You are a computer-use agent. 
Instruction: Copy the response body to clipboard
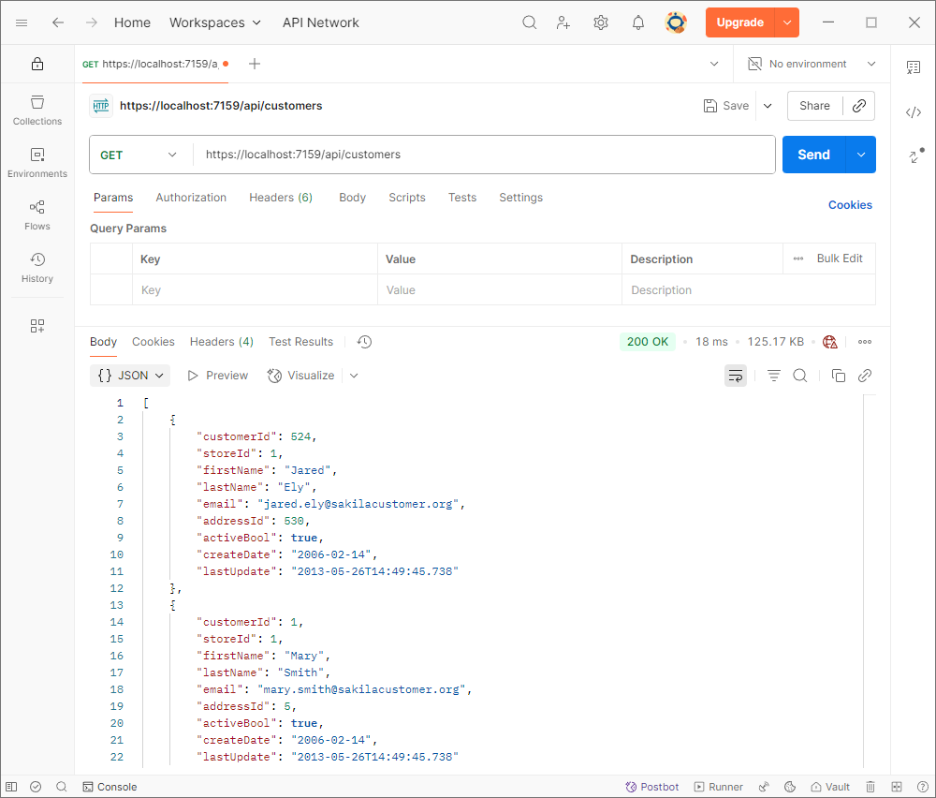[x=838, y=376]
